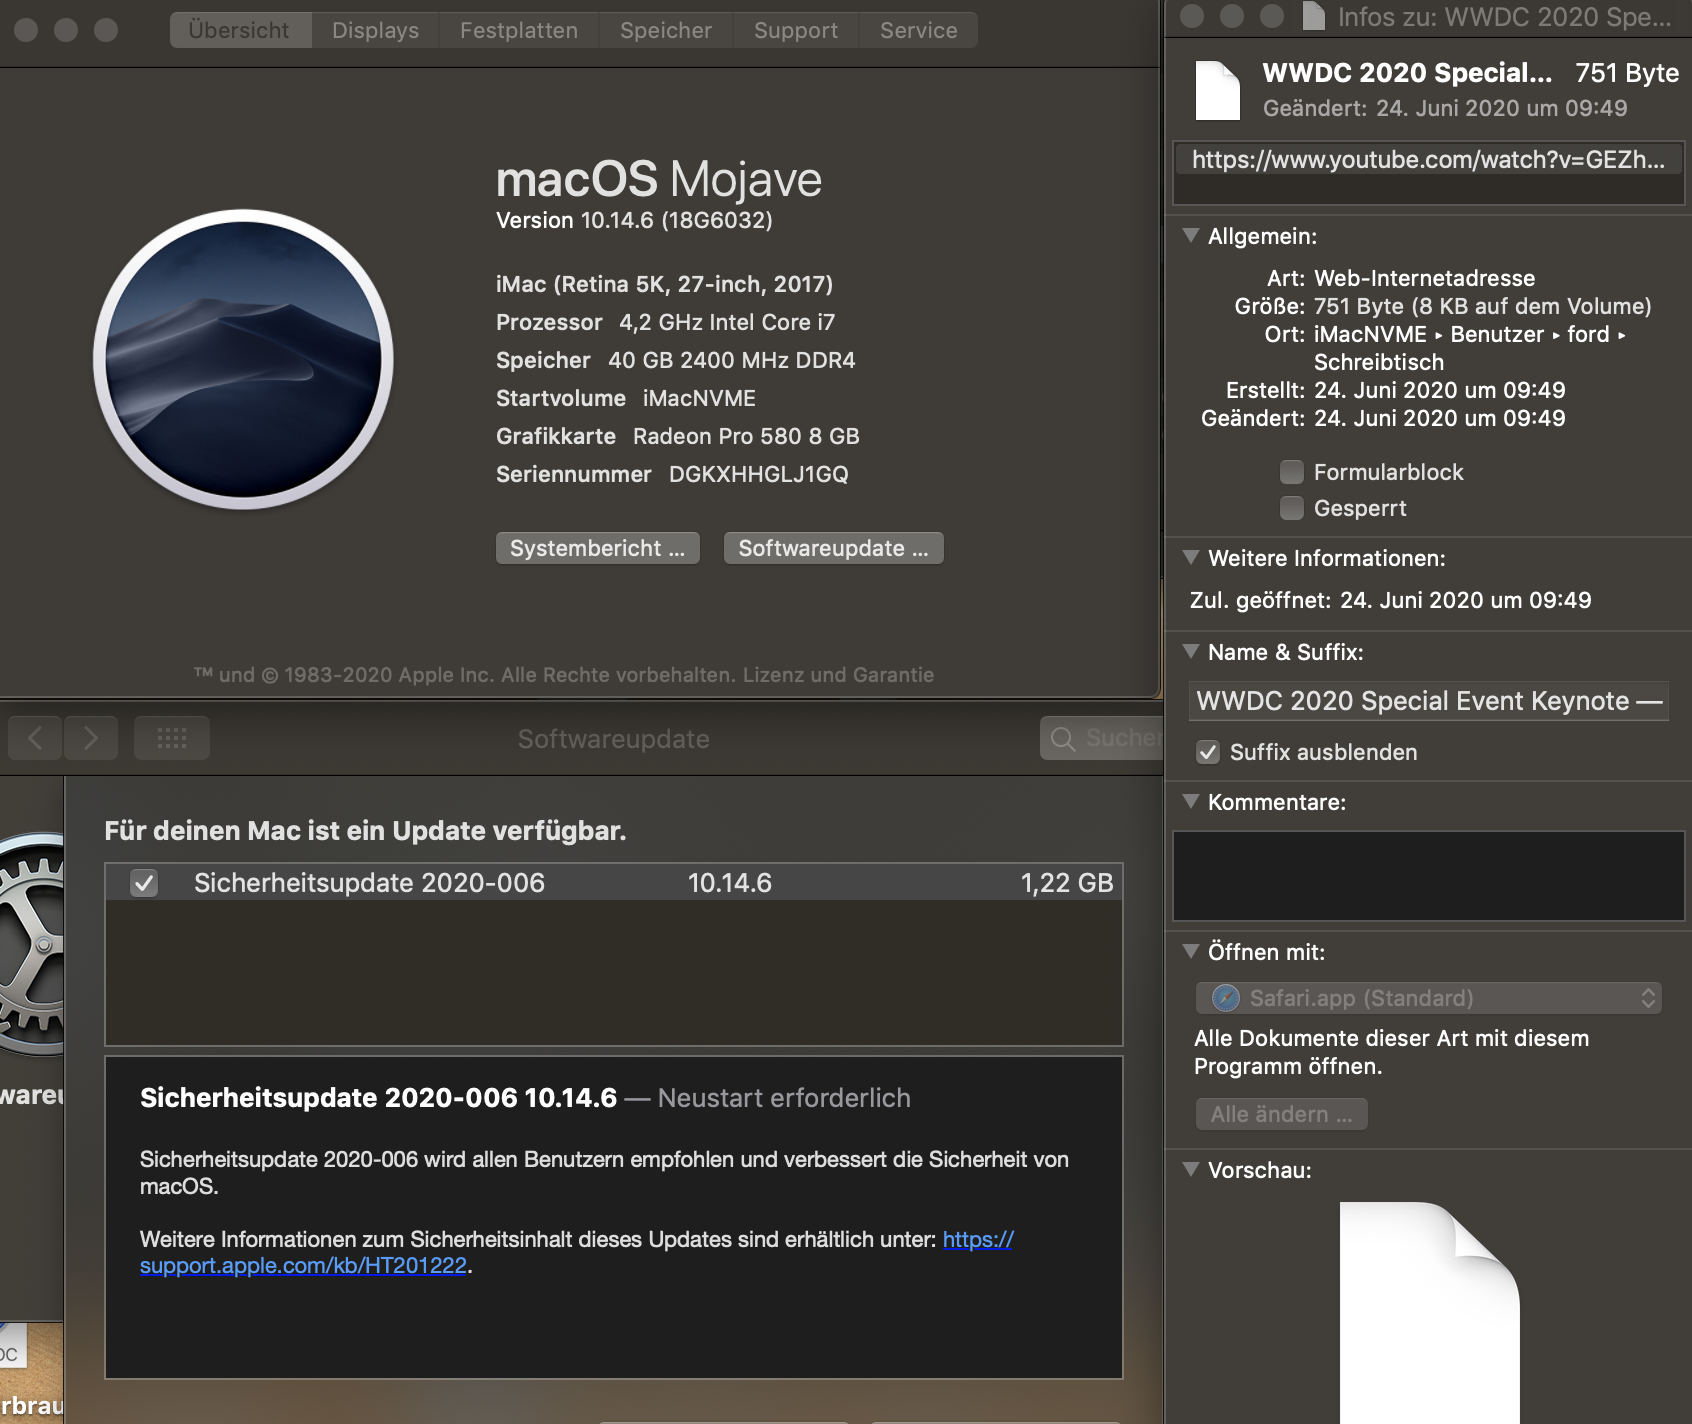Click the text 'iMac (Retina 5K, 27-inch, 2017)'
Viewport: 1692px width, 1424px height.
pyautogui.click(x=665, y=284)
